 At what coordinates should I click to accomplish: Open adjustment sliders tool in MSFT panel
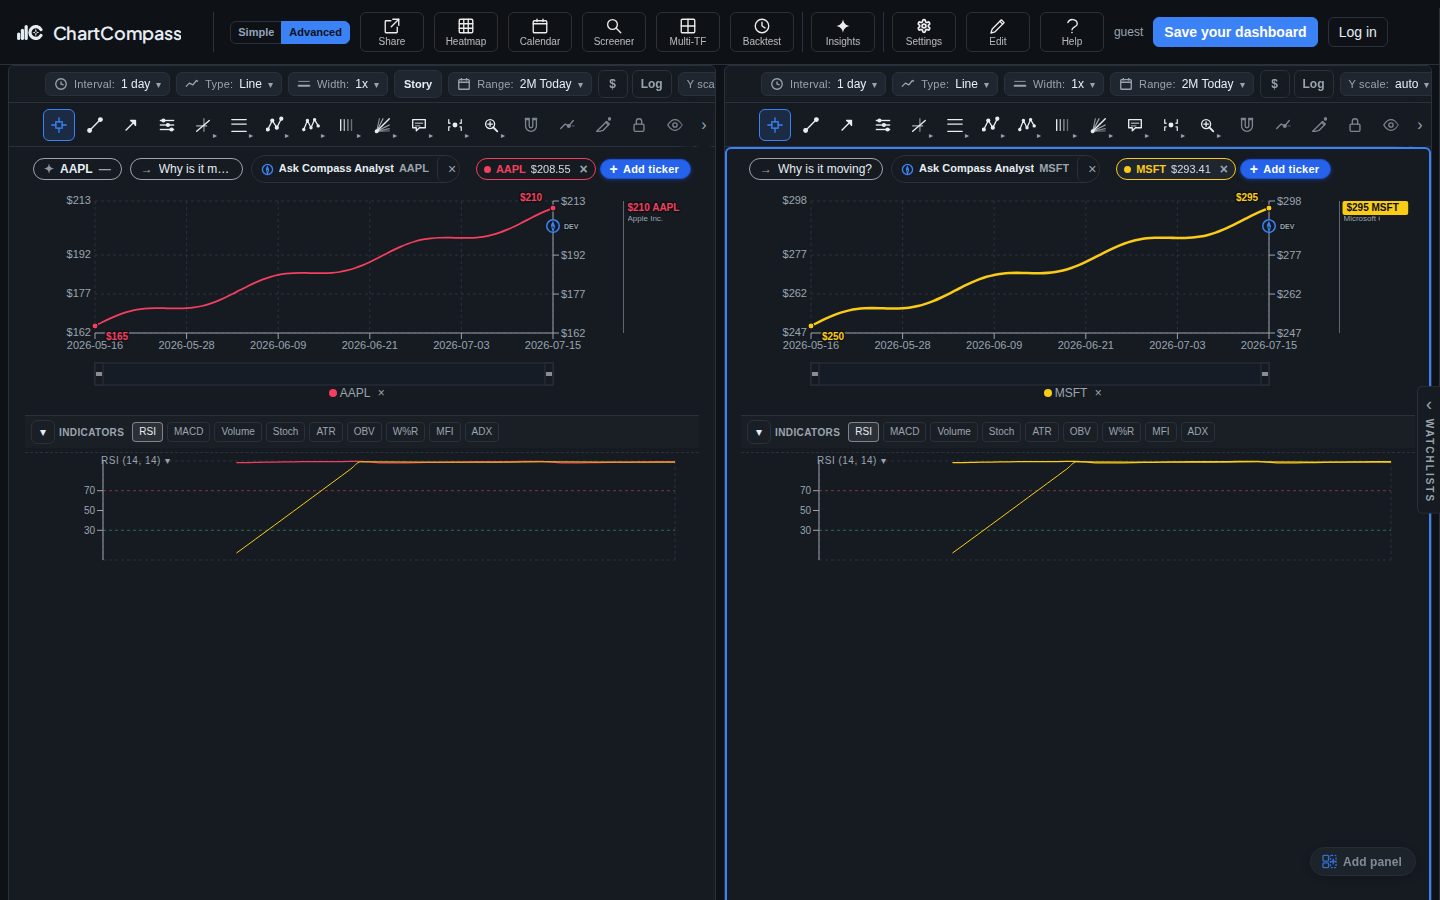(x=883, y=125)
